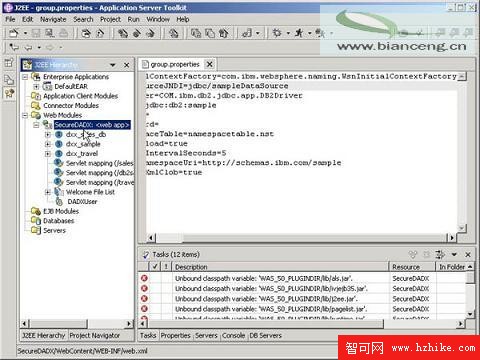Close the Tasks view
The height and width of the screenshot is (360, 480).
tap(468, 255)
